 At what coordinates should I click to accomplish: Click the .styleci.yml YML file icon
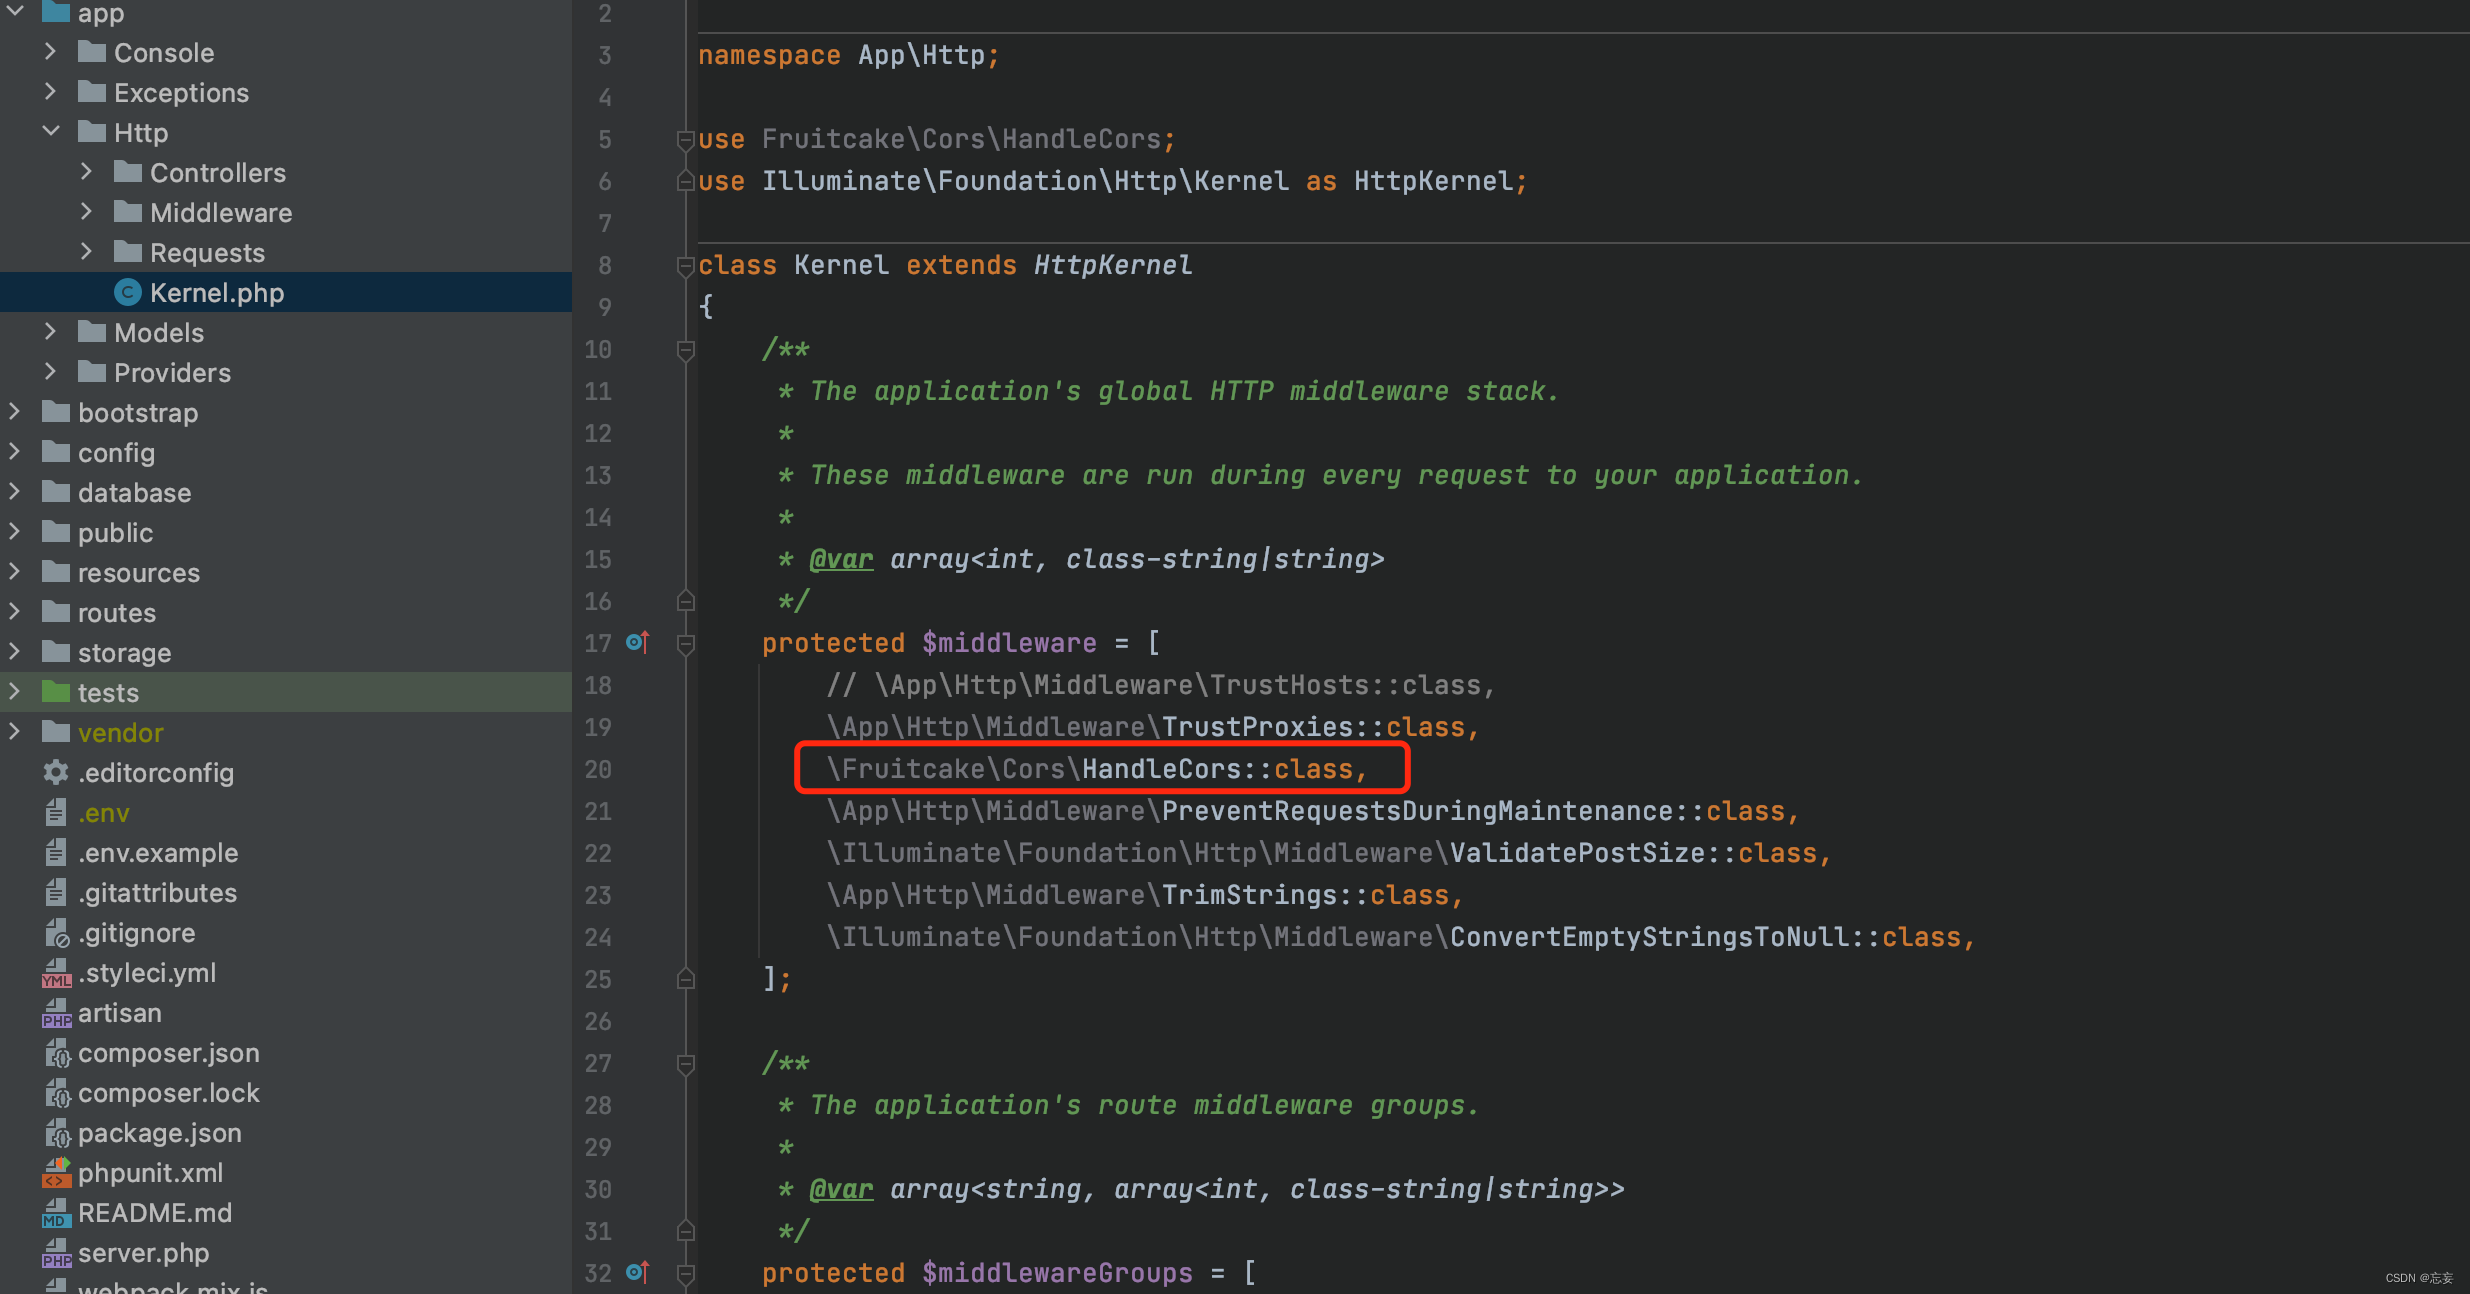point(56,973)
